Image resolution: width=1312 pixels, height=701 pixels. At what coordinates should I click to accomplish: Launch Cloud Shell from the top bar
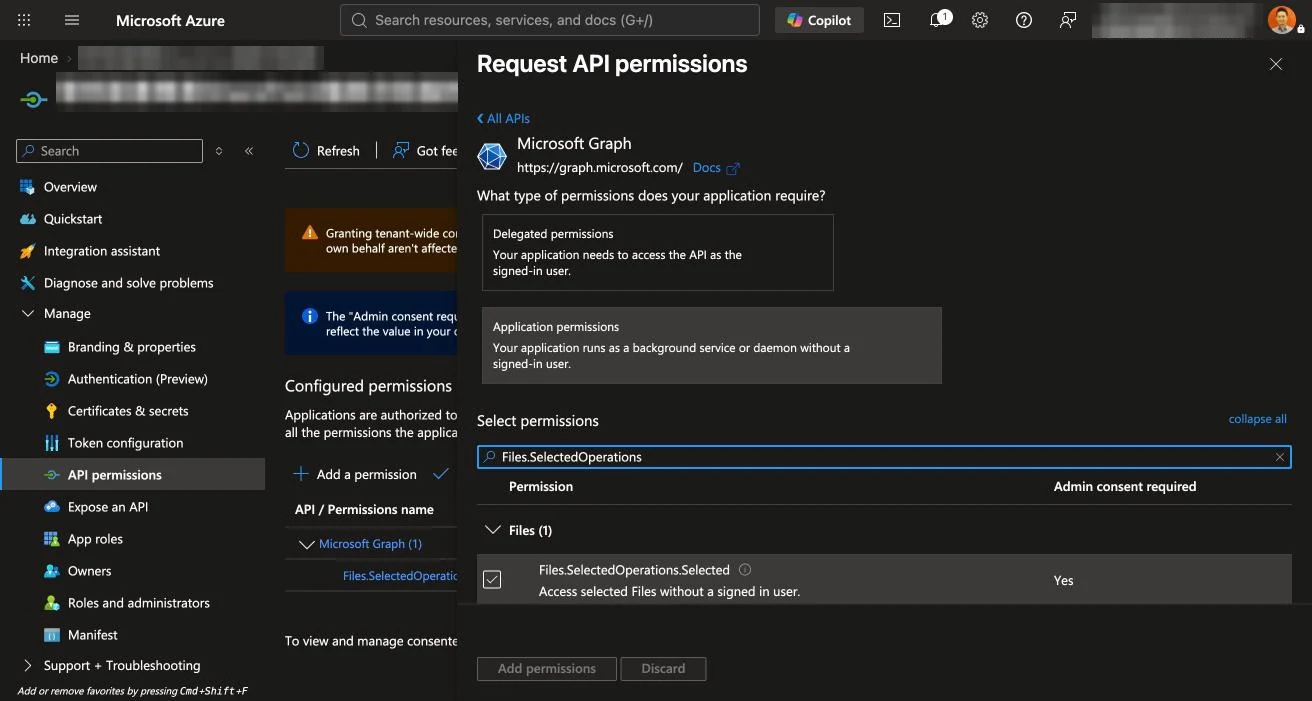pos(892,20)
